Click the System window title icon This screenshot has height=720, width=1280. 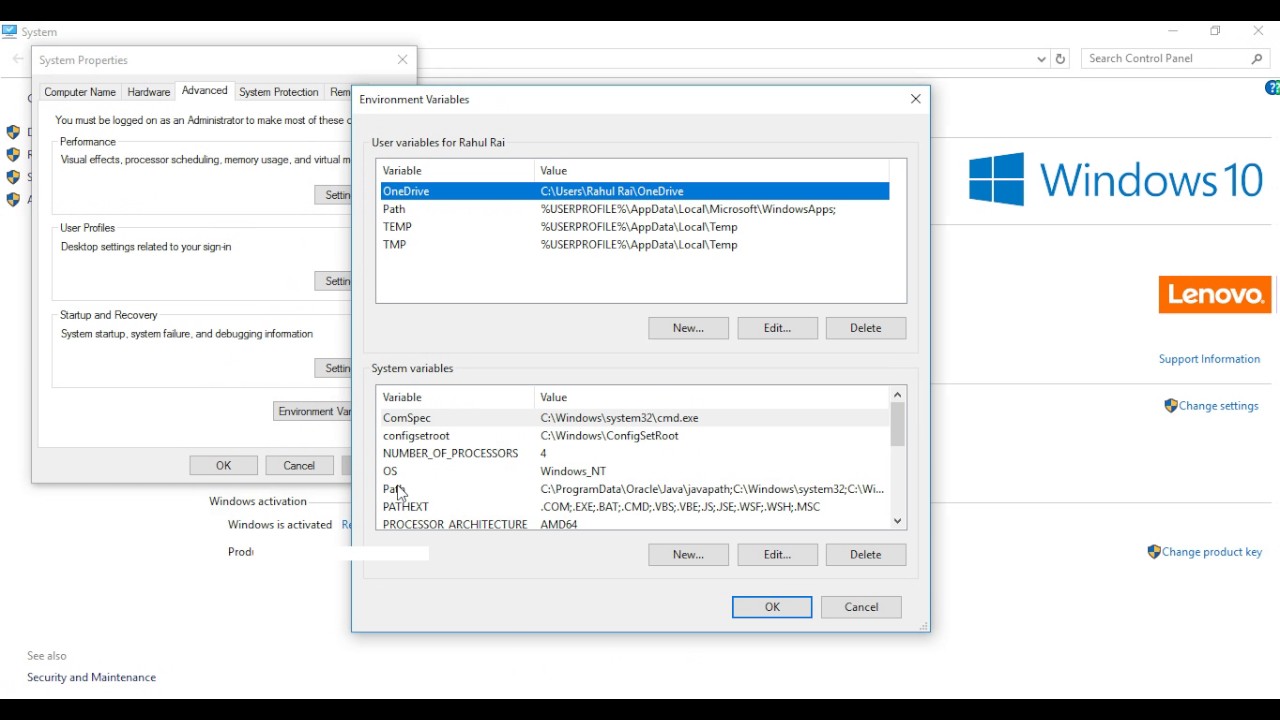click(x=10, y=32)
